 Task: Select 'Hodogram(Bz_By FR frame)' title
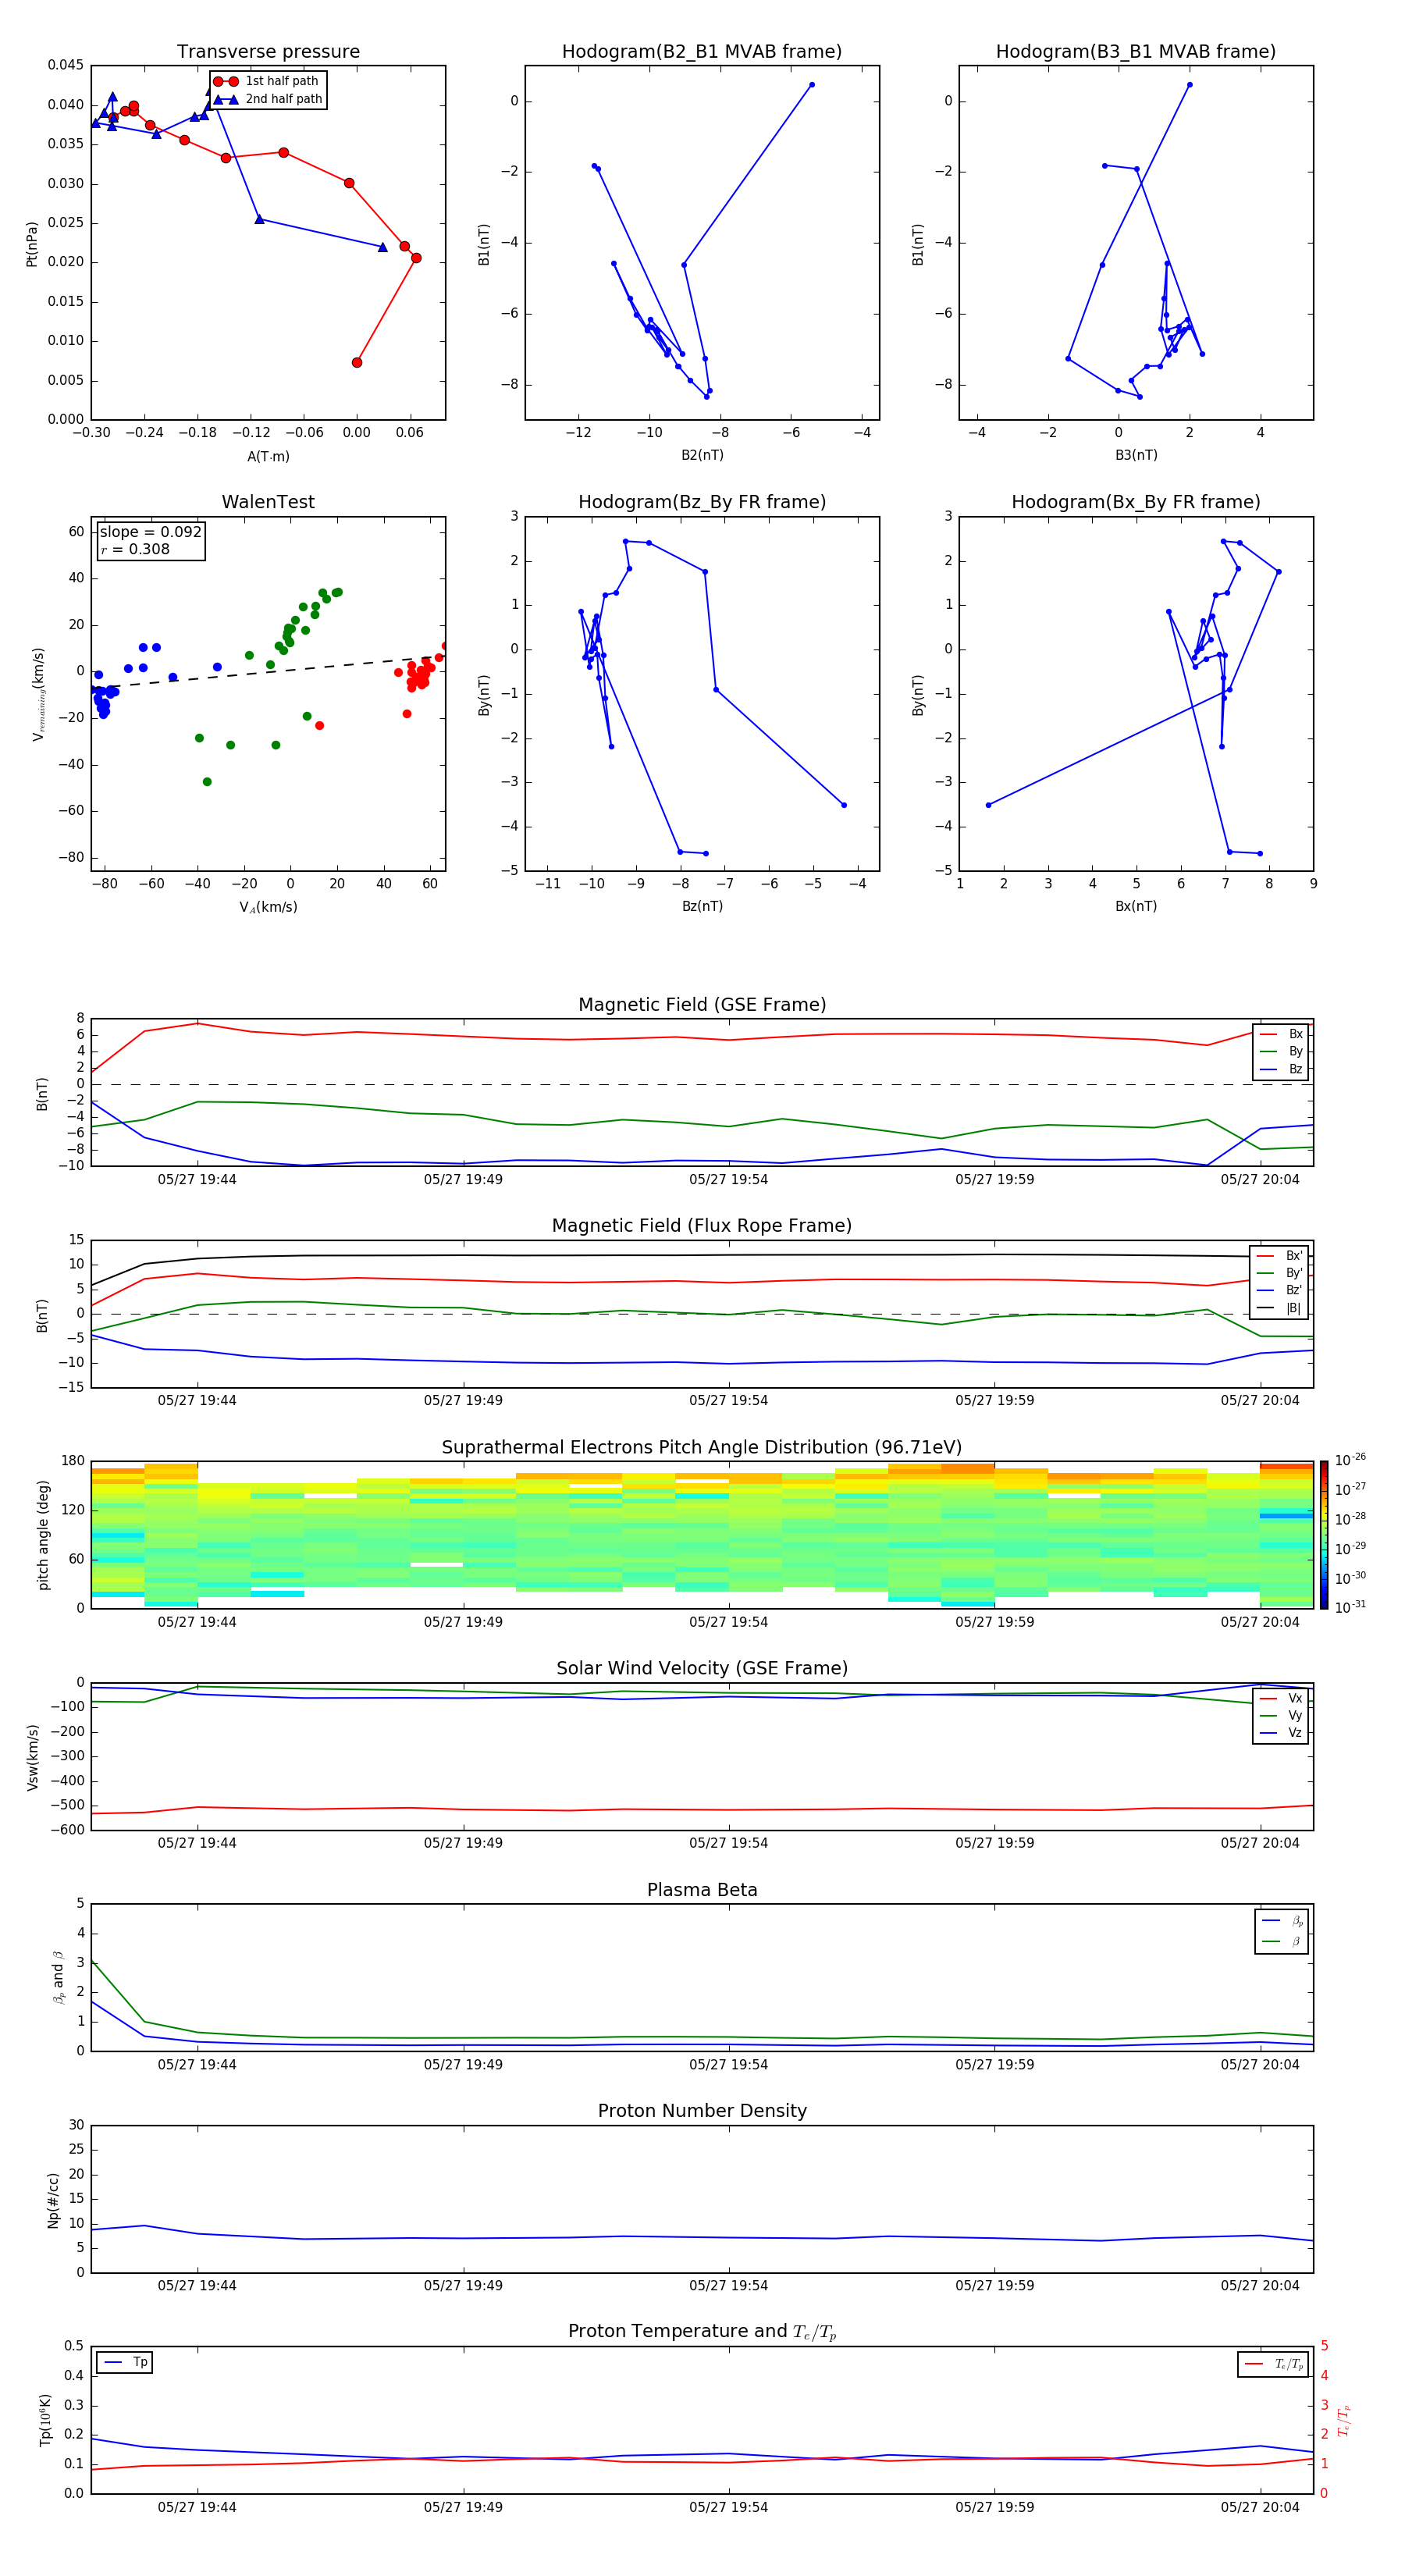point(702,502)
